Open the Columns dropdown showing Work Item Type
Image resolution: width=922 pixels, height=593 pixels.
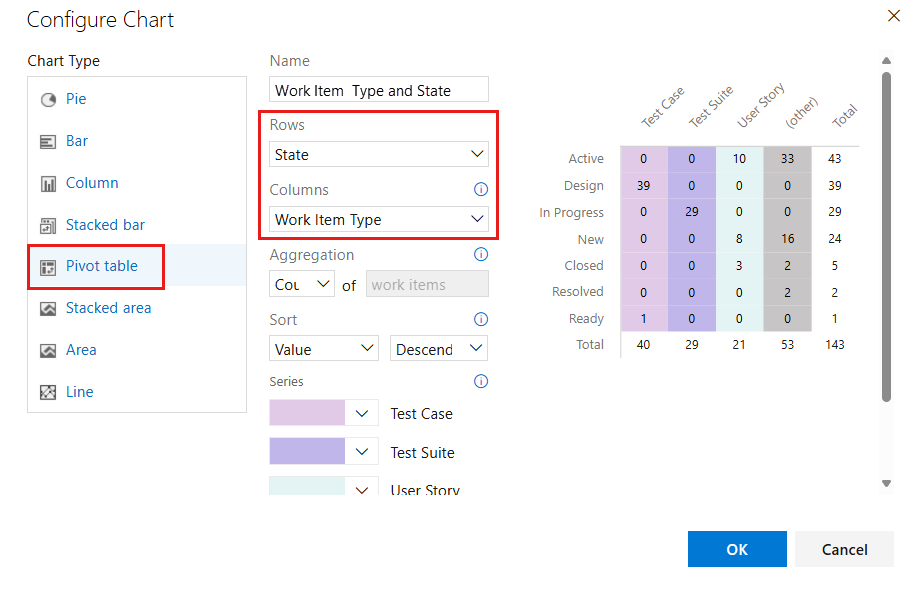(x=378, y=219)
